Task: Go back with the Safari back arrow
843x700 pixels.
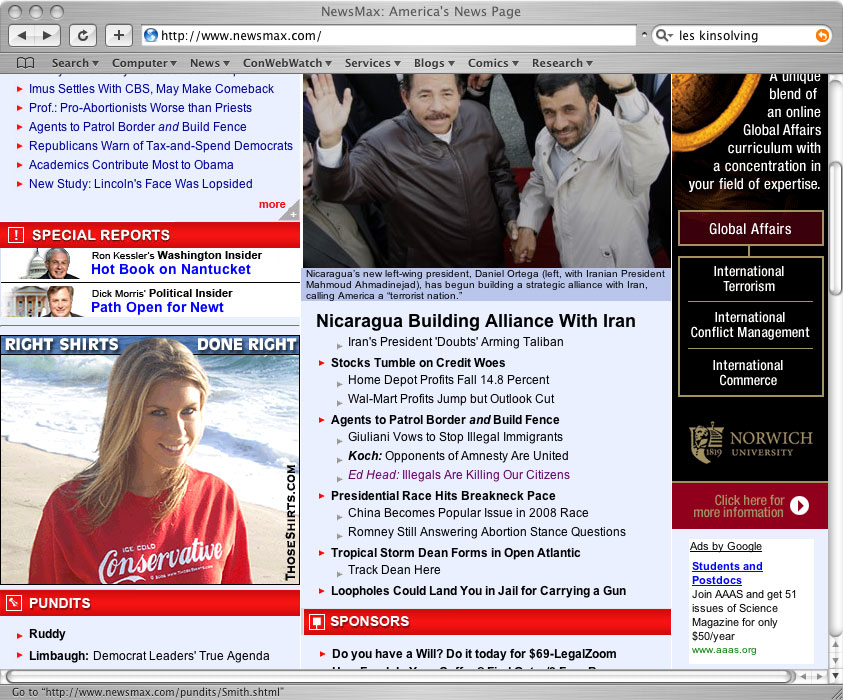Action: 22,35
